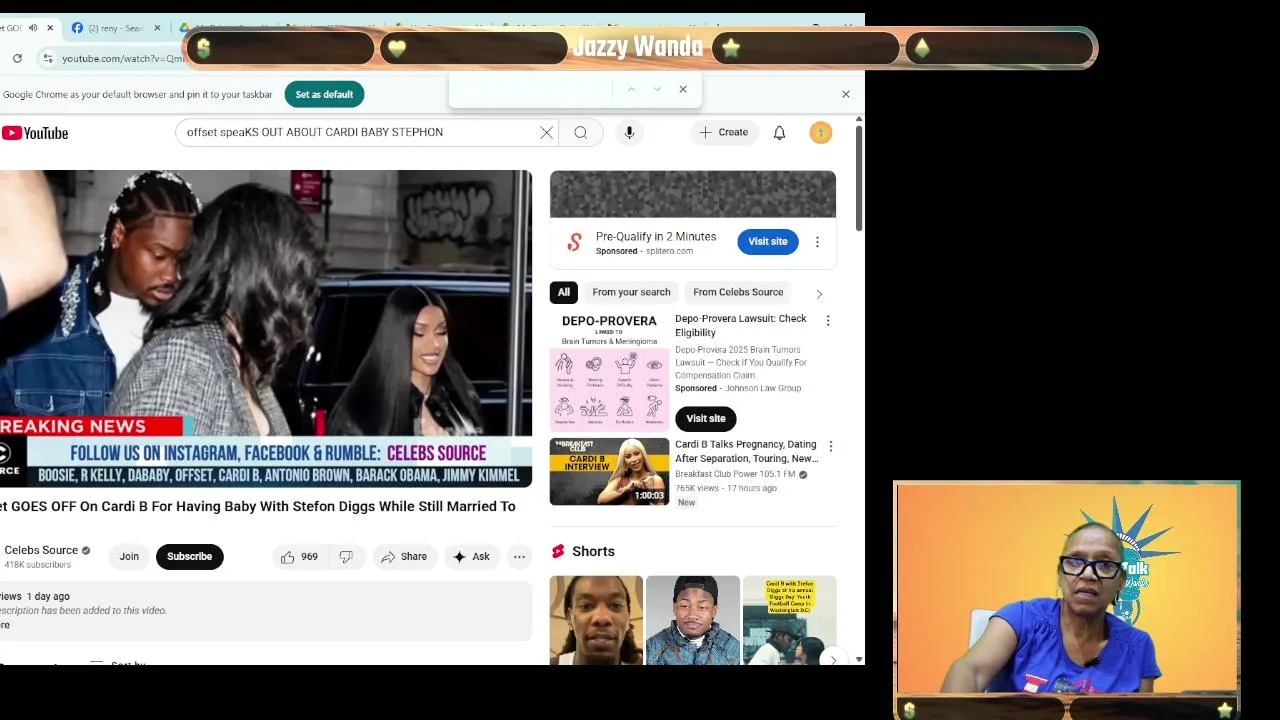1280x720 pixels.
Task: Like the video with 969 likes
Action: (299, 556)
